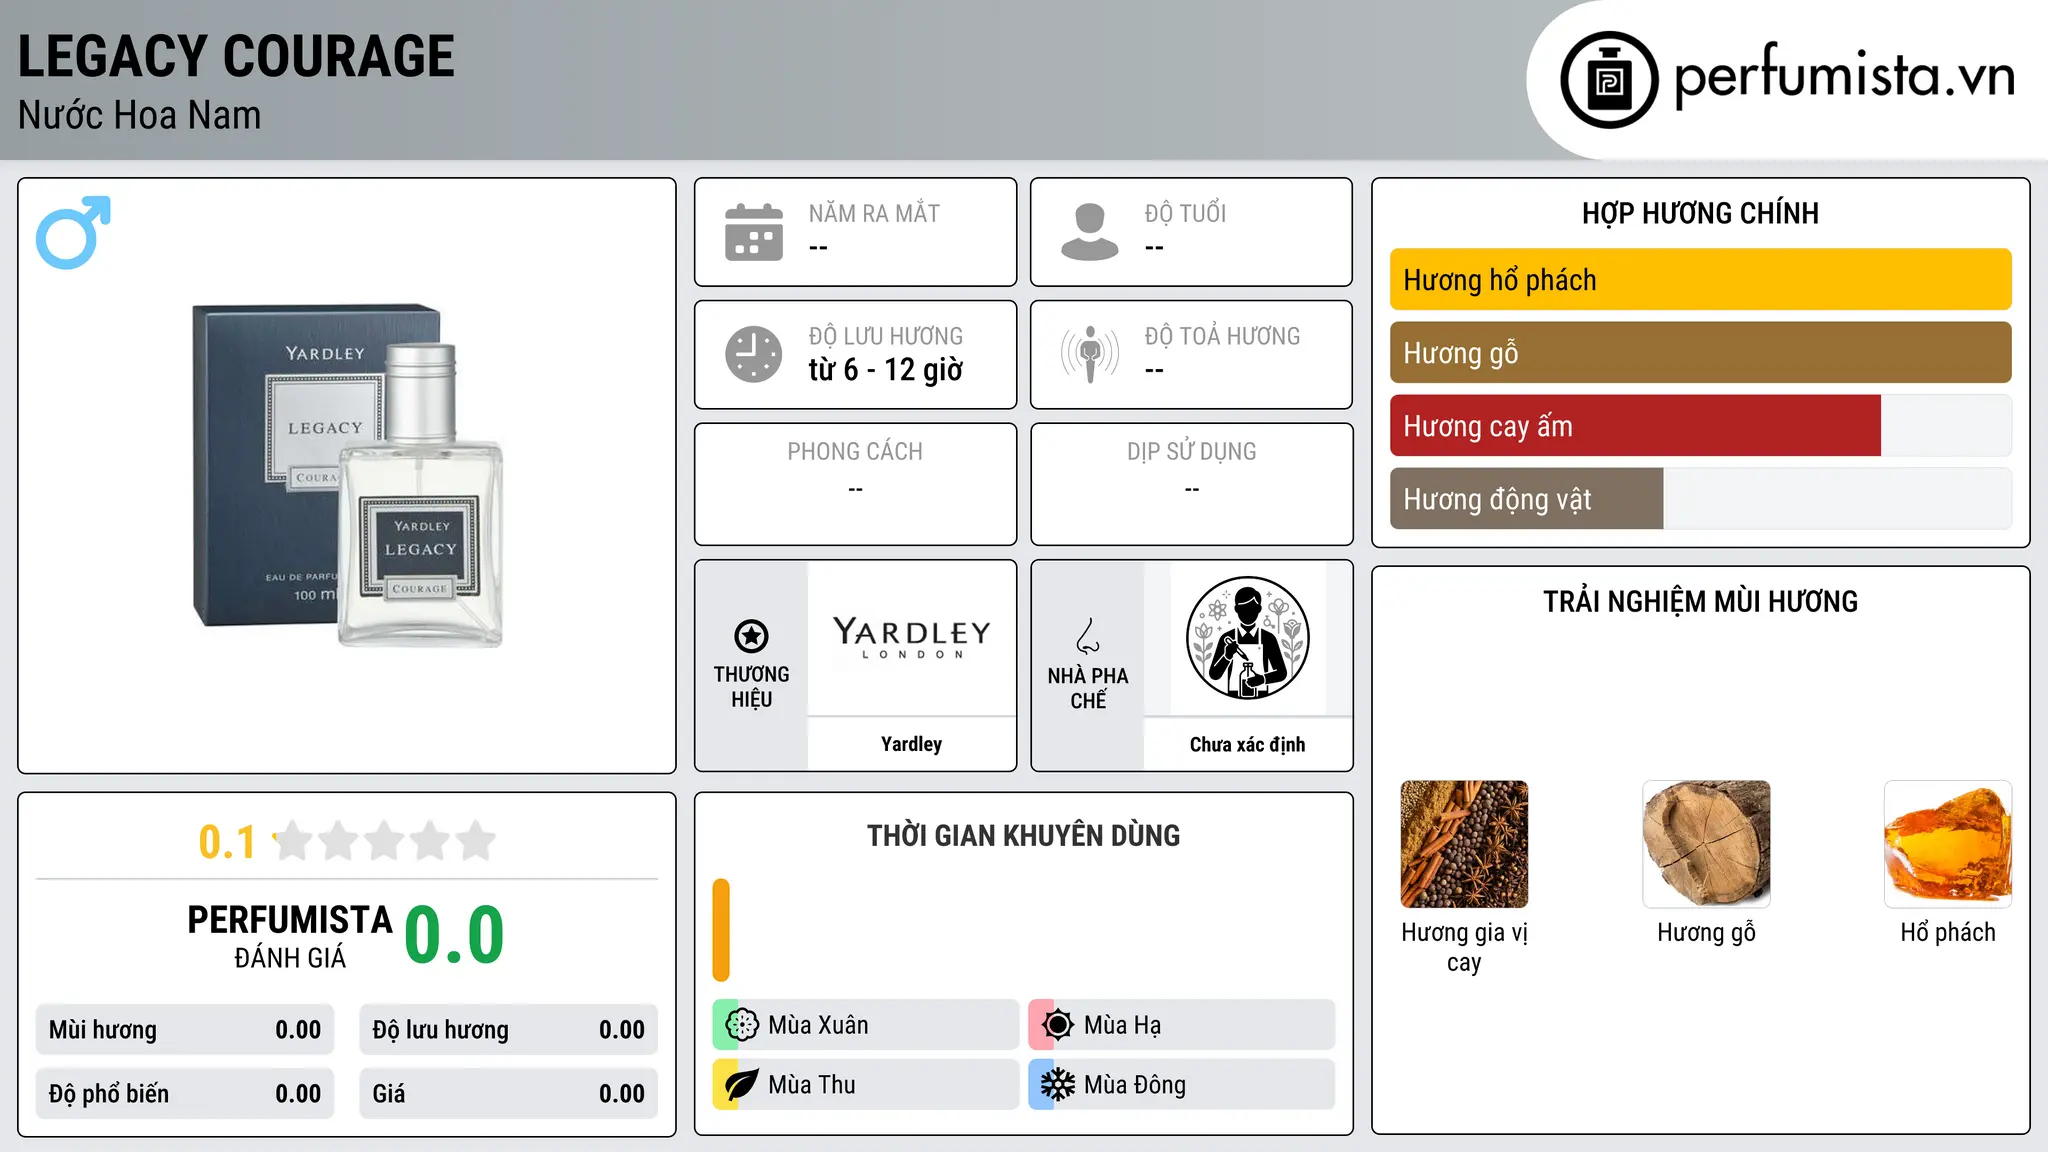Open the Yardley London brand logo
The height and width of the screenshot is (1152, 2048).
(x=911, y=638)
